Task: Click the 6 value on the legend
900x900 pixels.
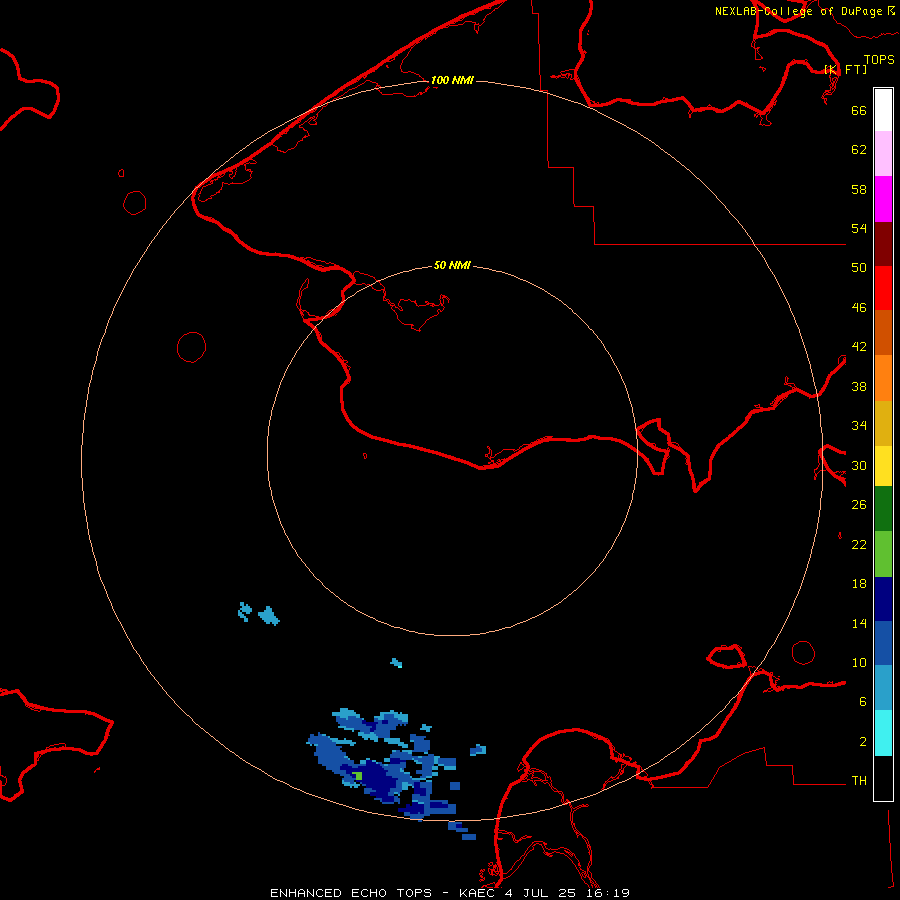Action: [863, 702]
